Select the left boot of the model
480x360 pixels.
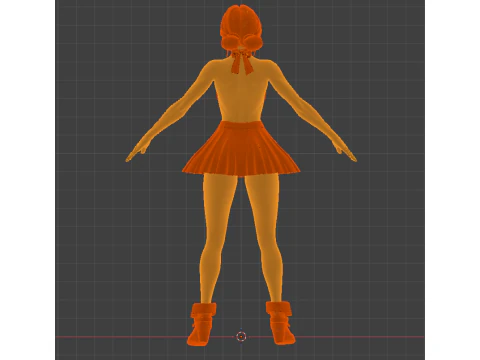pyautogui.click(x=202, y=324)
